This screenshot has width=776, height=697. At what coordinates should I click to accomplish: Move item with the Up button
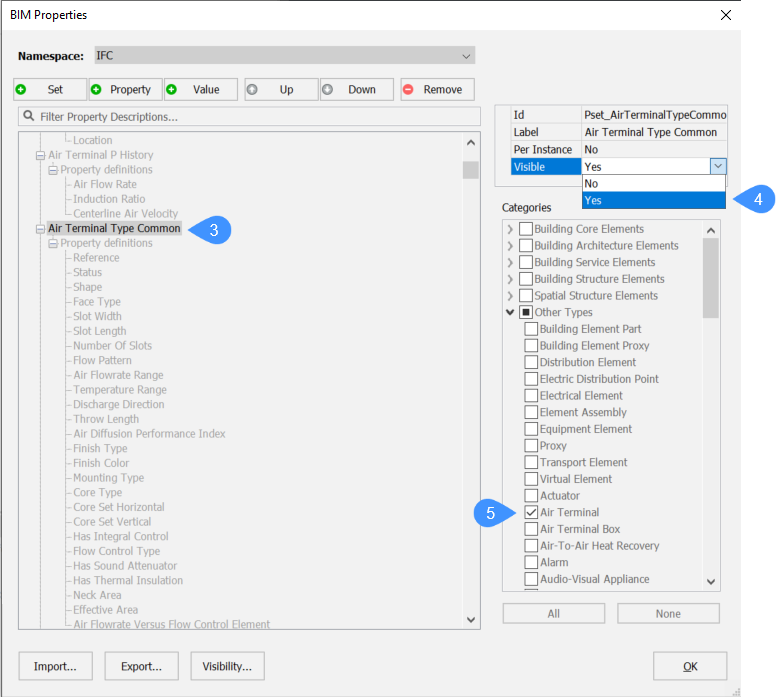278,89
